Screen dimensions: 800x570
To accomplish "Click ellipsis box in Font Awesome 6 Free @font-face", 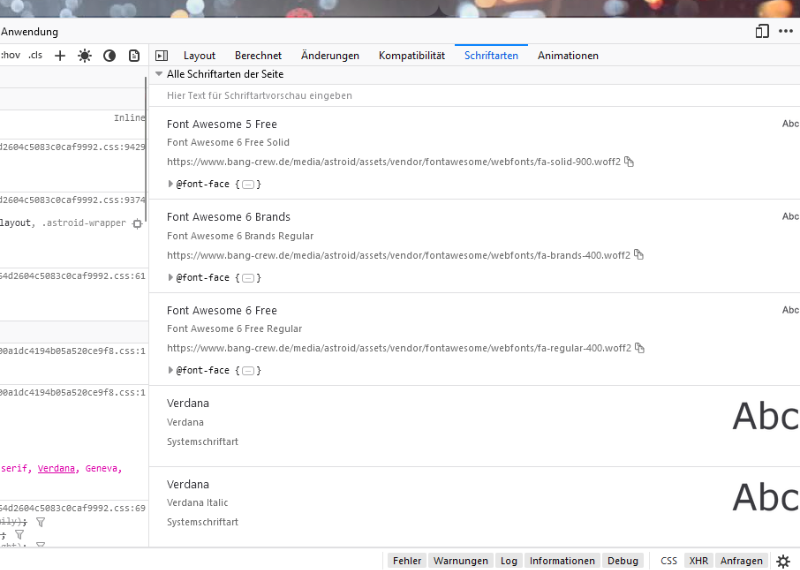I will coord(248,370).
